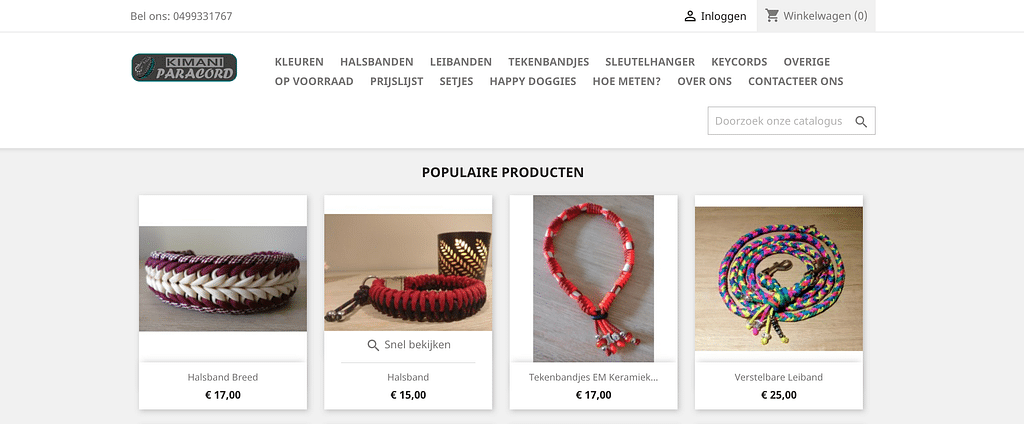This screenshot has width=1024, height=424.
Task: Click the user account icon
Action: (x=690, y=16)
